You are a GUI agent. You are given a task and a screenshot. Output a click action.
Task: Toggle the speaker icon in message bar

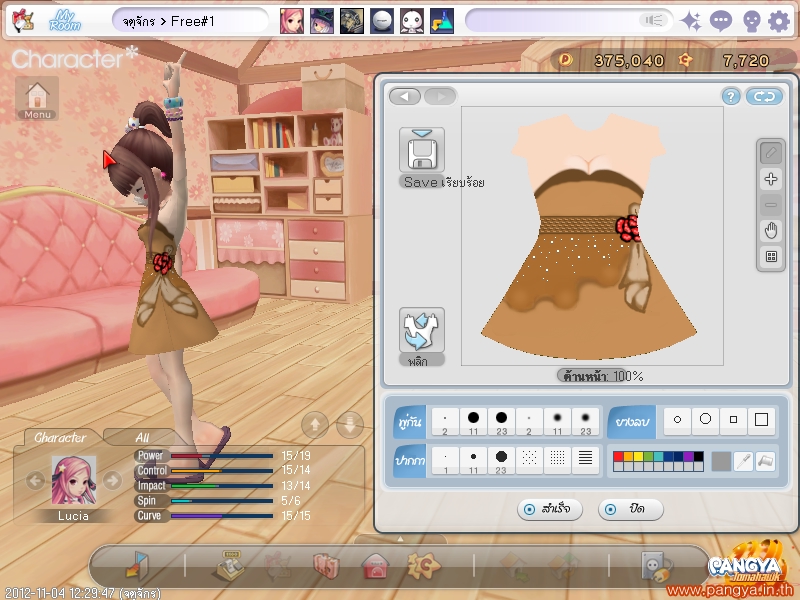coord(654,20)
